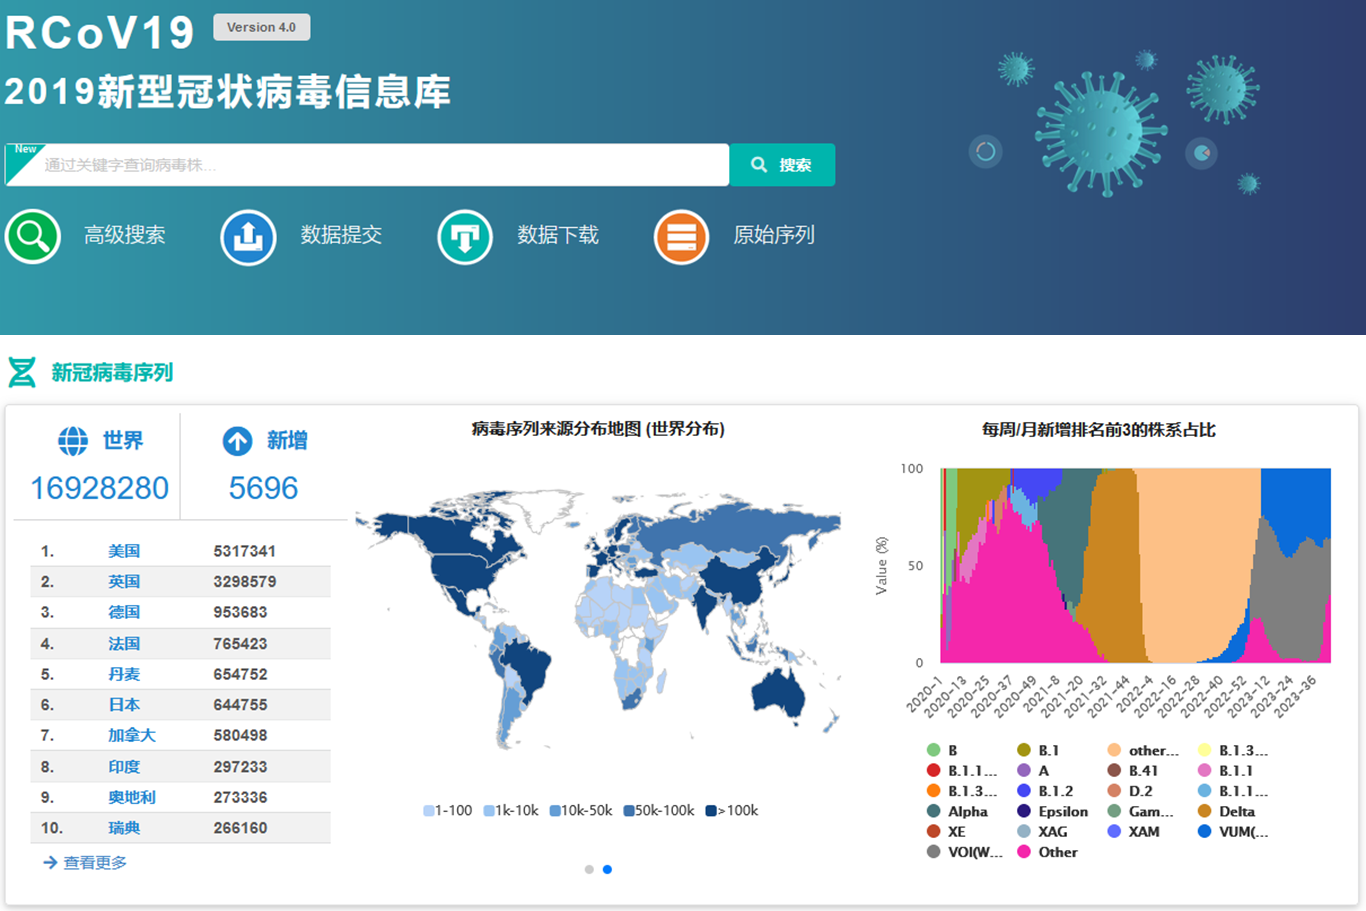Viewport: 1366px width, 911px height.
Task: Click the 原始序列 raw sequence icon
Action: point(680,237)
